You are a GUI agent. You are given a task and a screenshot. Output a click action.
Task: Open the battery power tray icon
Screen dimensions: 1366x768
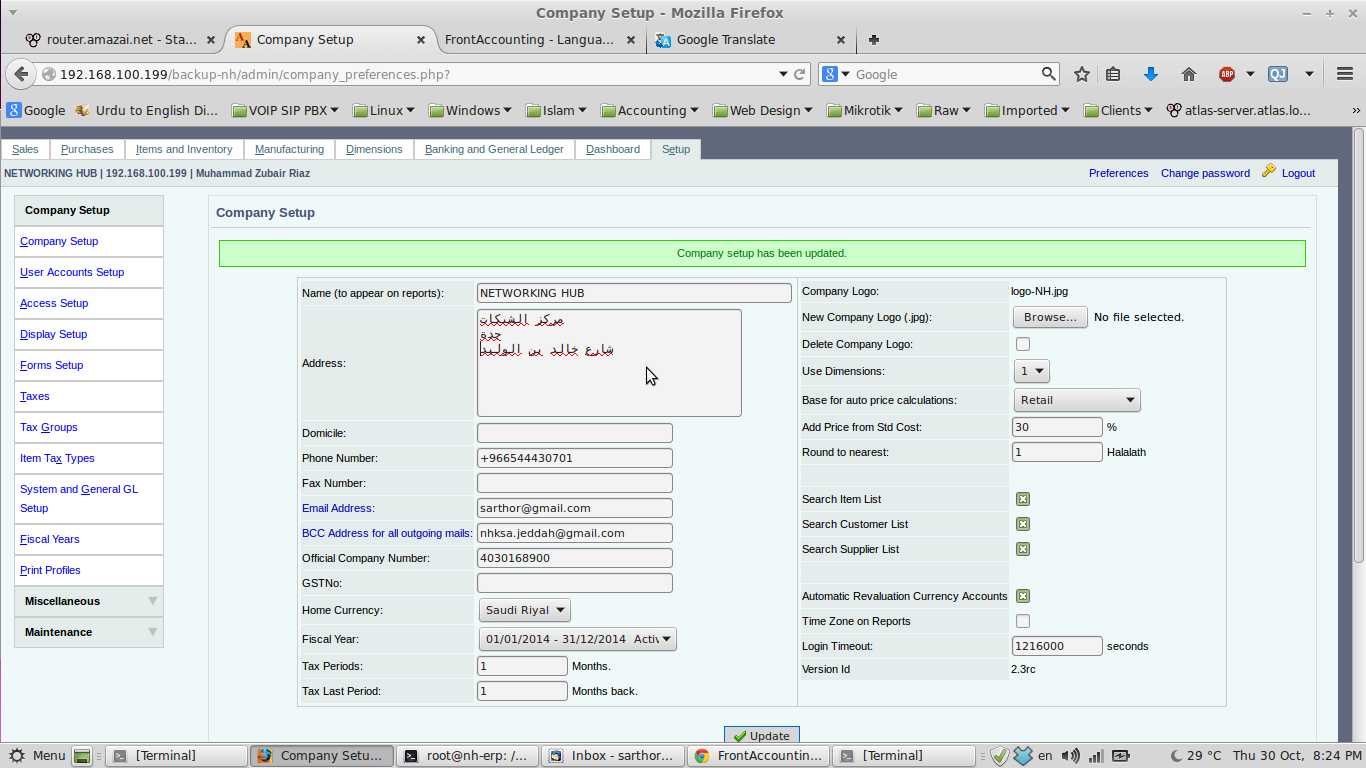coord(1121,756)
